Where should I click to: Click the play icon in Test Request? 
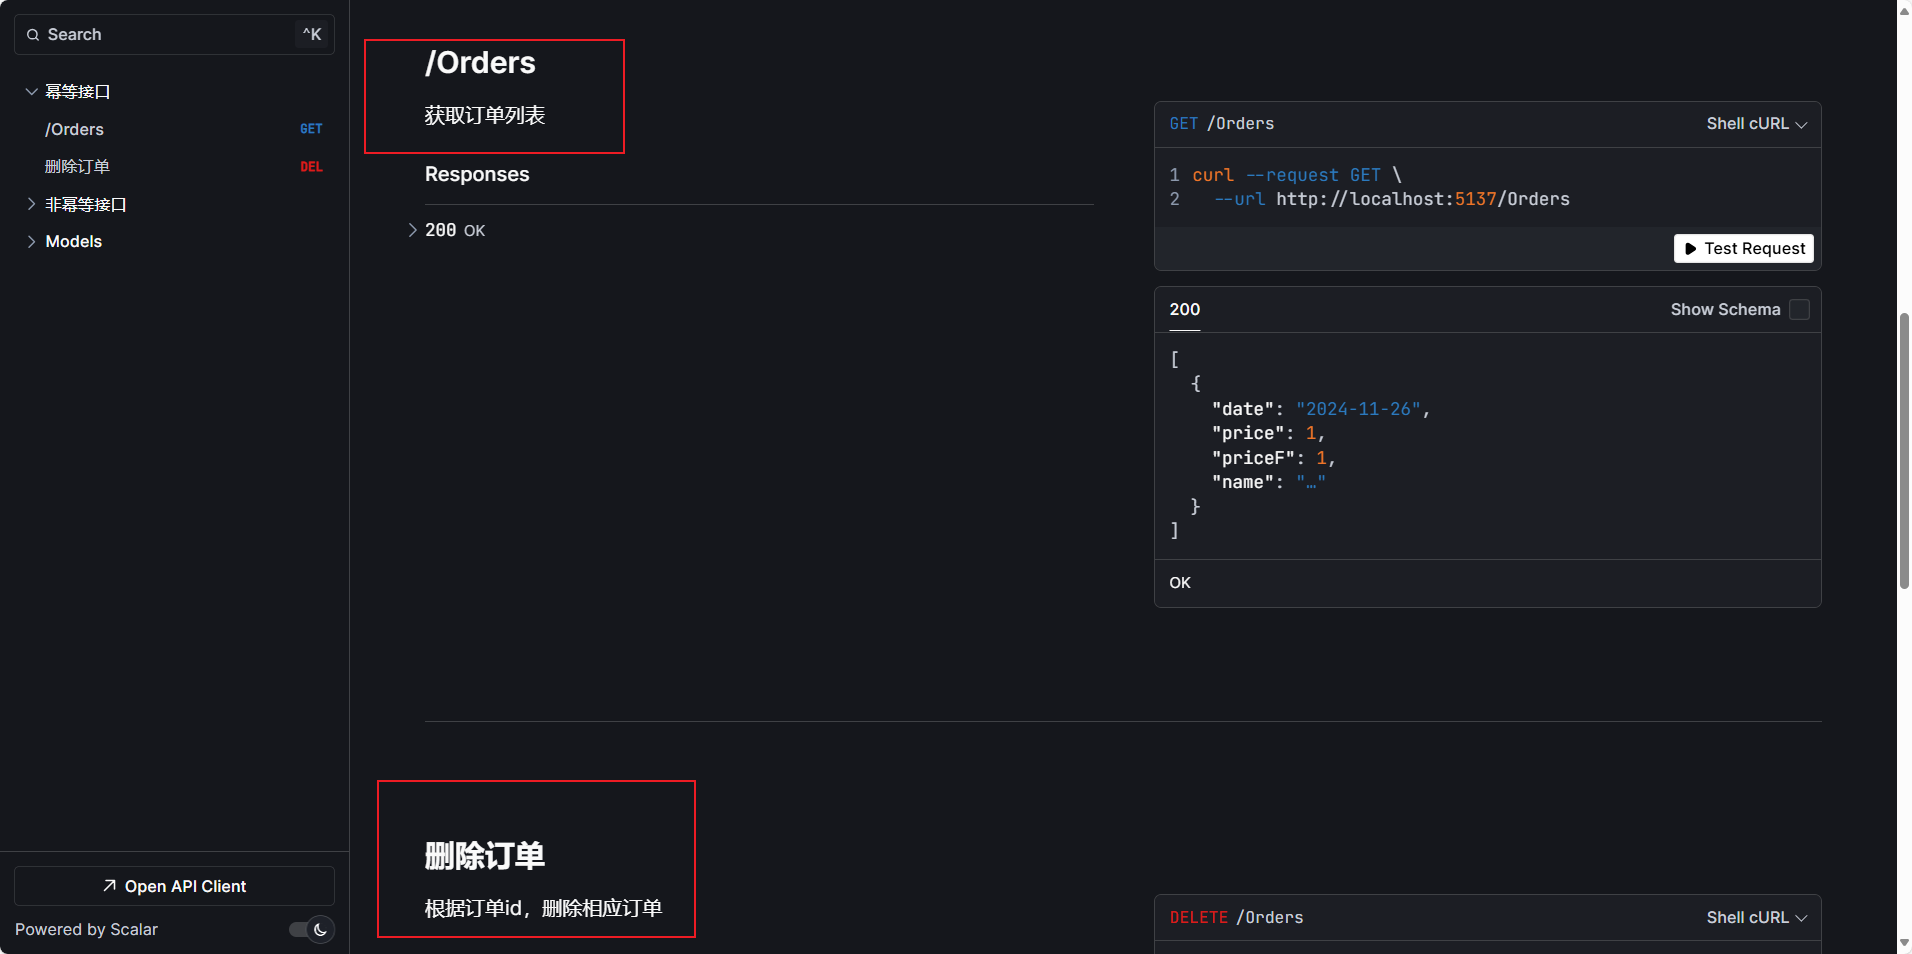1690,249
